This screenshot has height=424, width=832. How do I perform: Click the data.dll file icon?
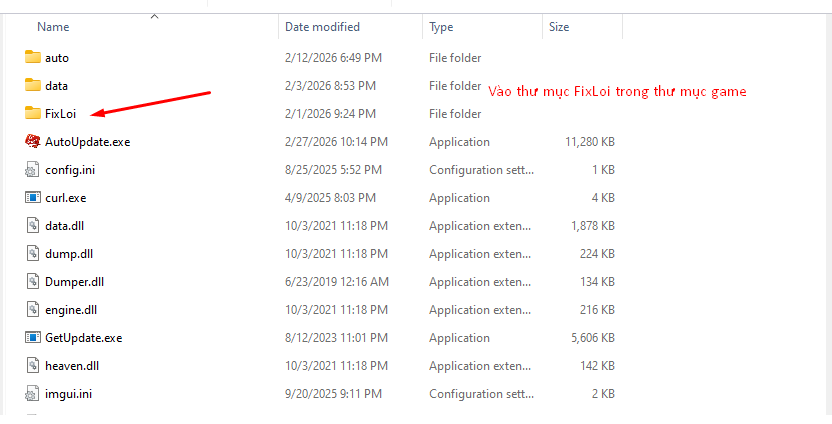[x=32, y=225]
